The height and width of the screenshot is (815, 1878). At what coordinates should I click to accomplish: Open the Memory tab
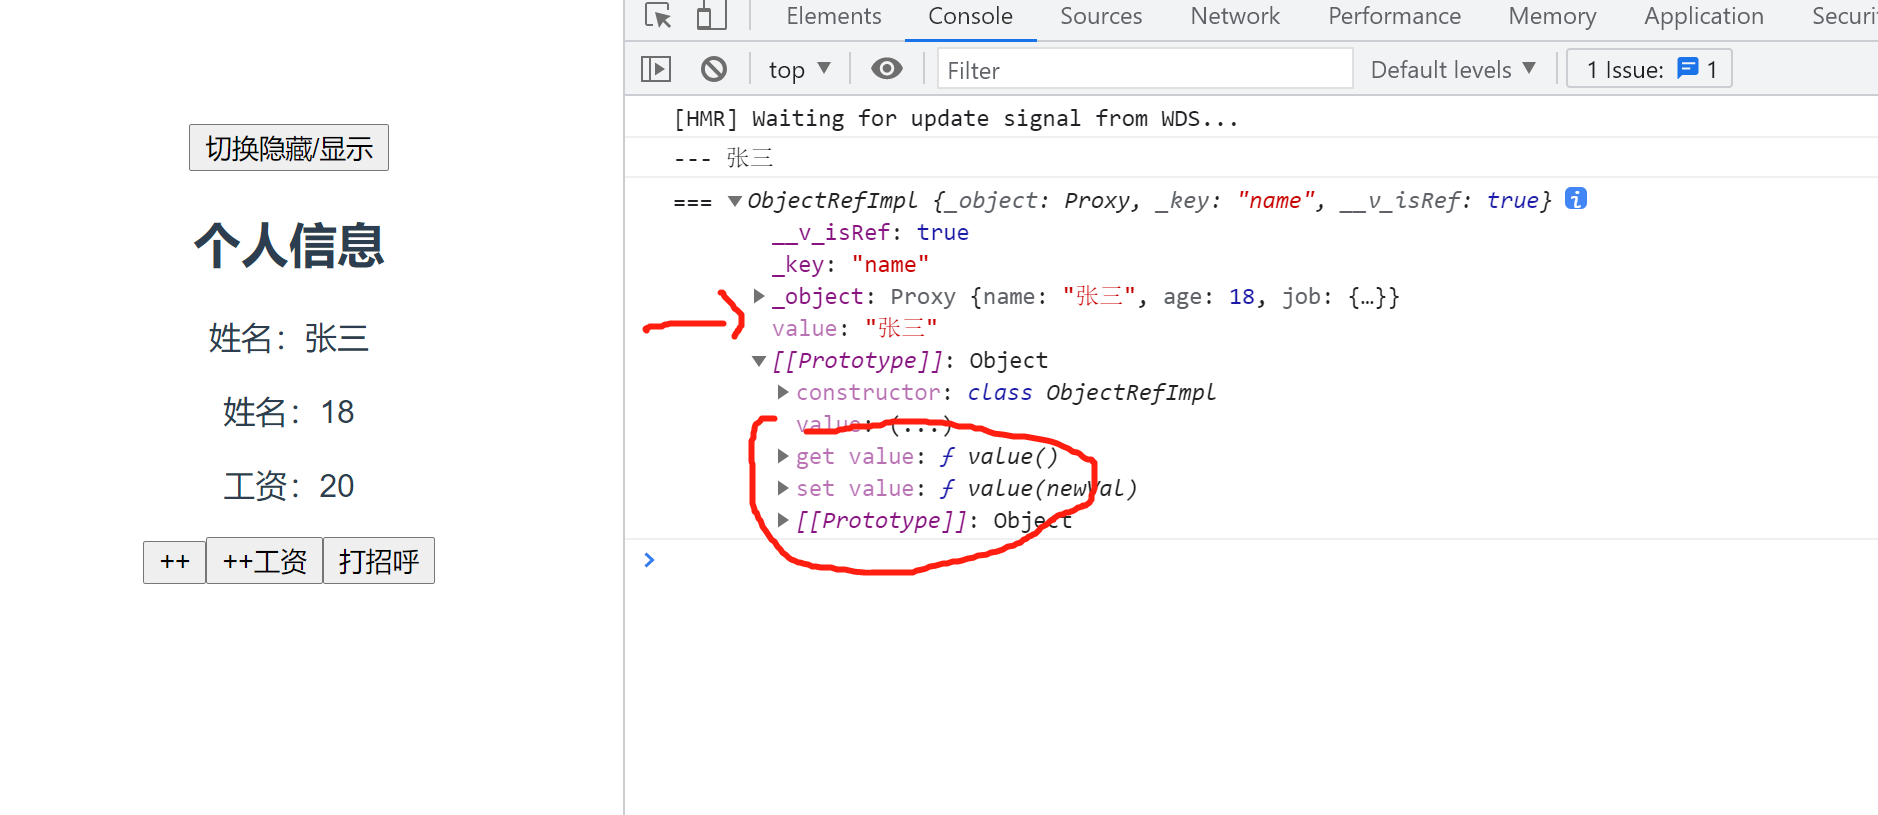tap(1552, 16)
